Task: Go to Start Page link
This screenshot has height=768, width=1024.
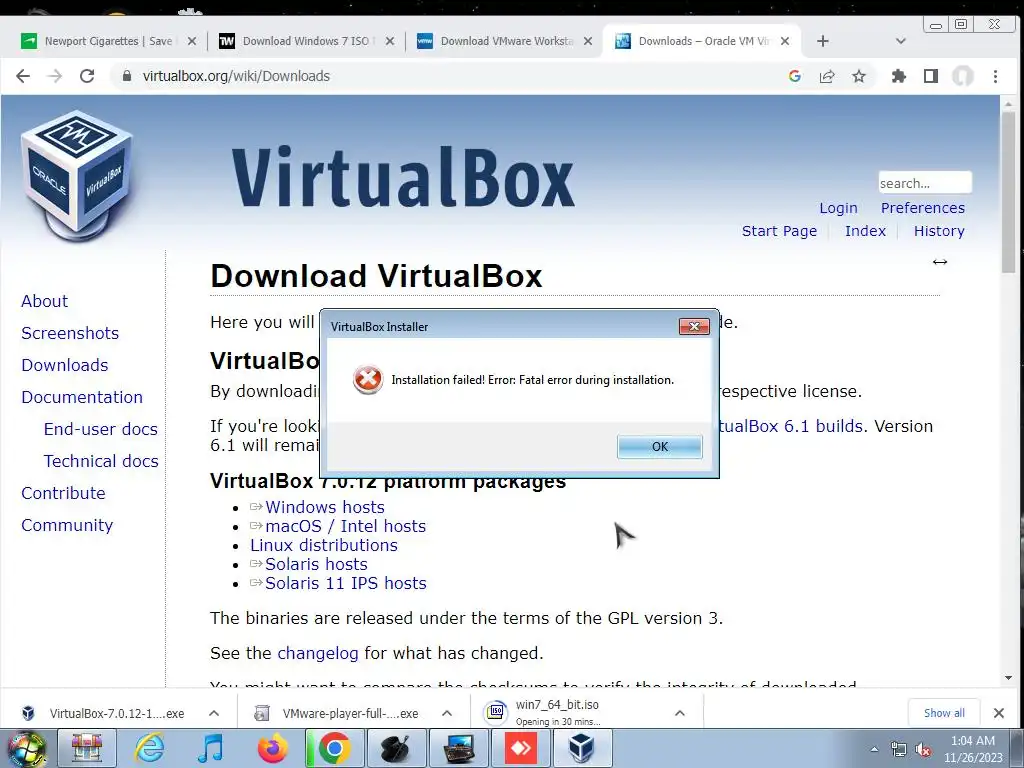Action: tap(779, 231)
